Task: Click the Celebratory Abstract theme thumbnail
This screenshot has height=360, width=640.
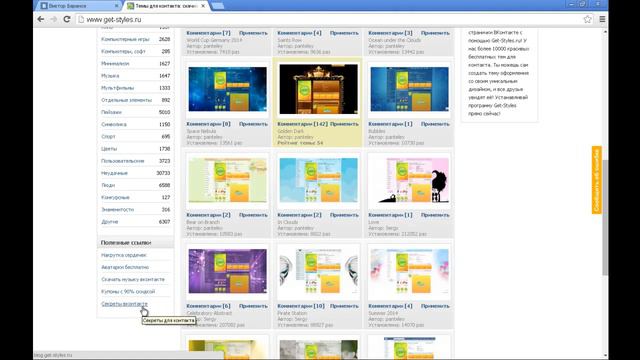Action: click(227, 271)
